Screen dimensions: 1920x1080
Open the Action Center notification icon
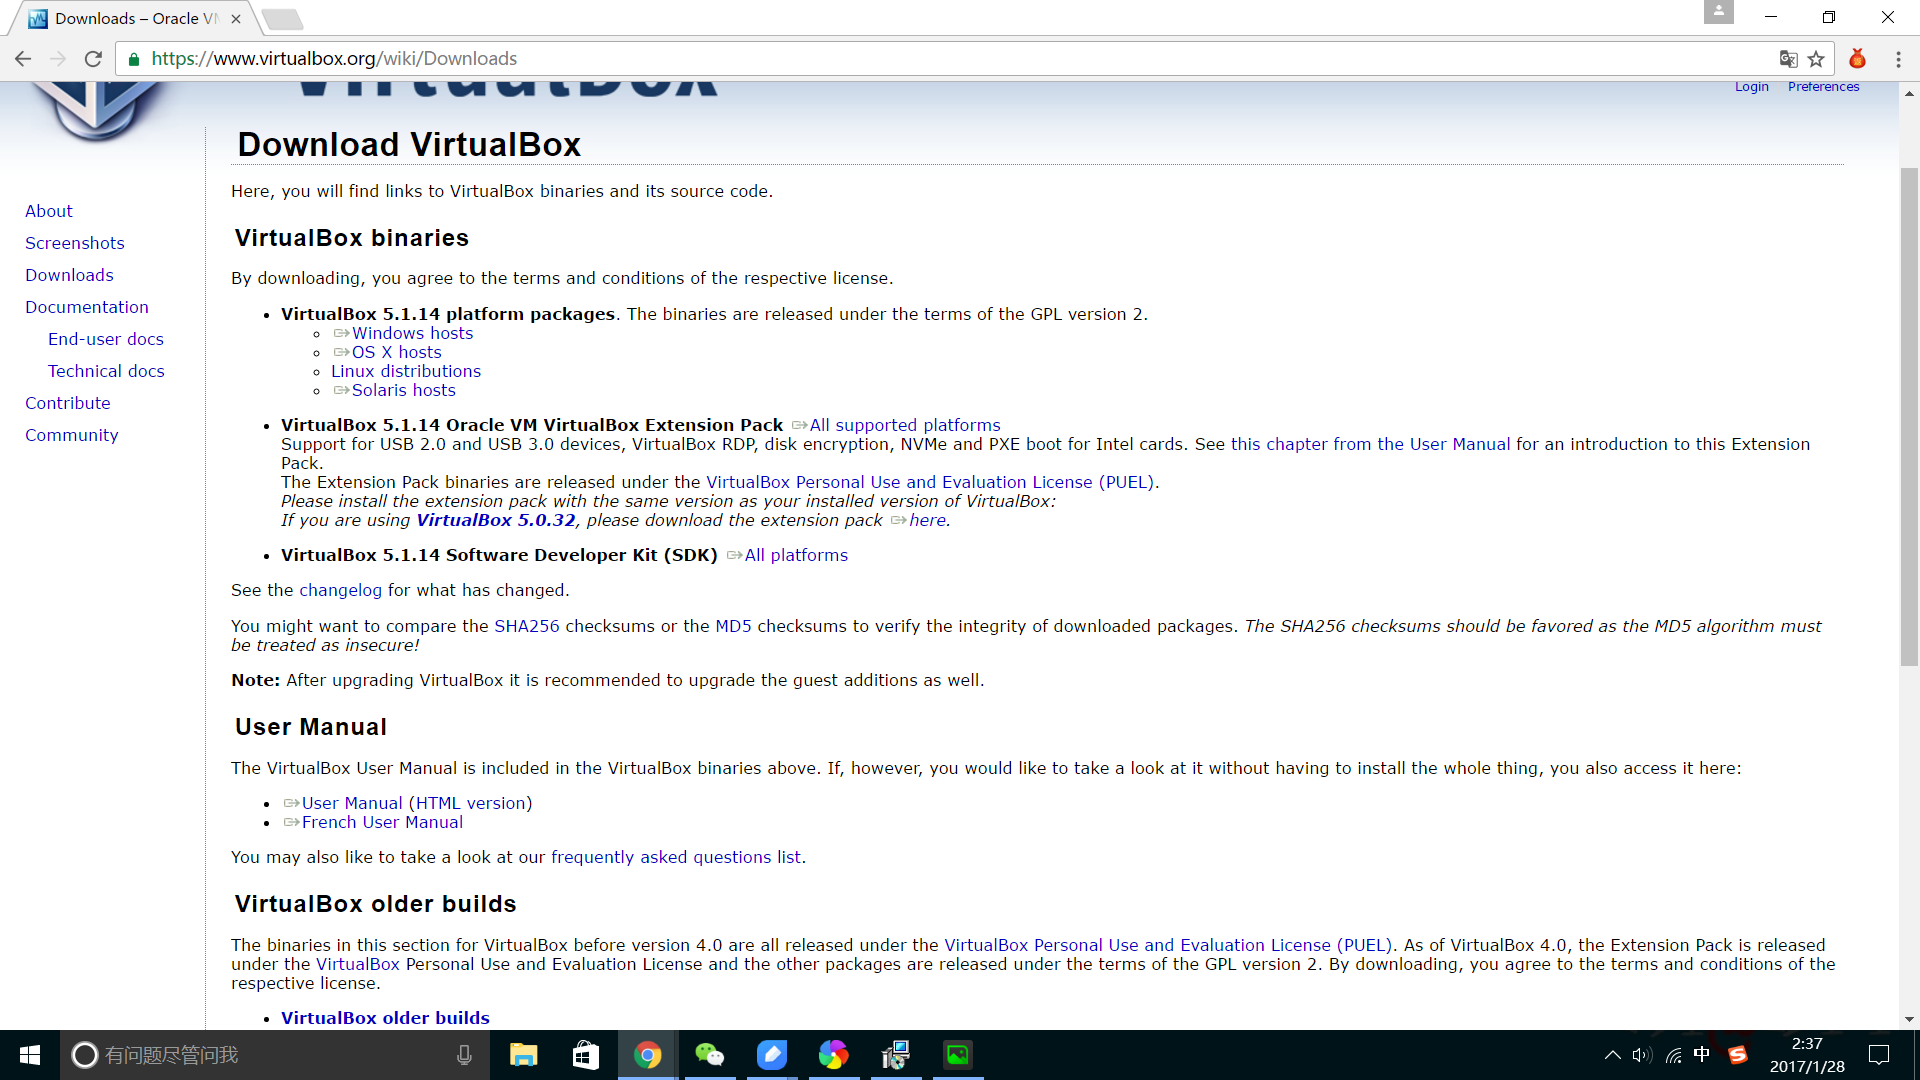click(x=1879, y=1055)
